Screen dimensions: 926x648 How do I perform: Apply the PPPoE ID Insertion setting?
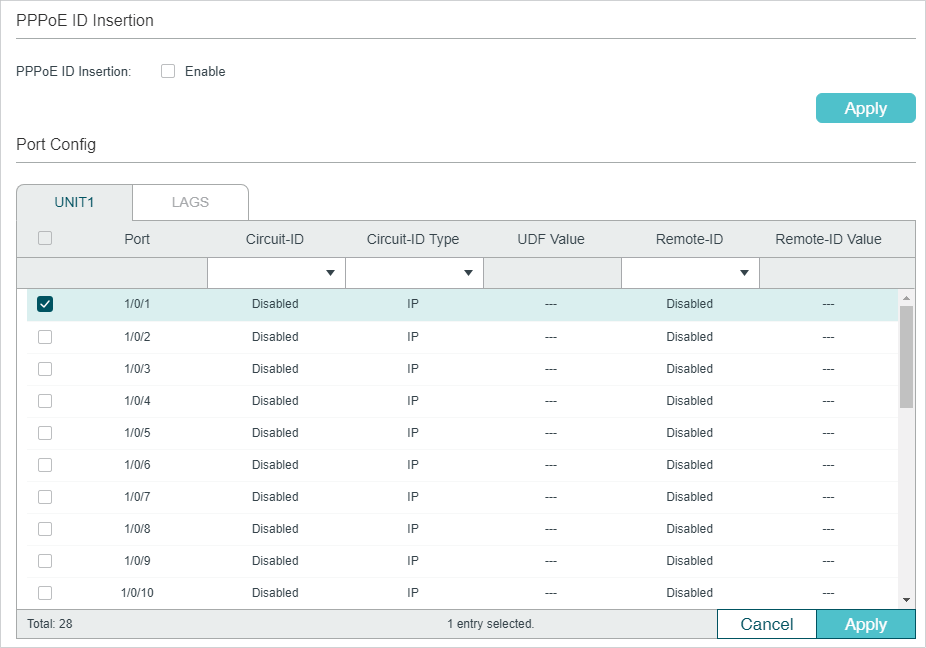[866, 108]
